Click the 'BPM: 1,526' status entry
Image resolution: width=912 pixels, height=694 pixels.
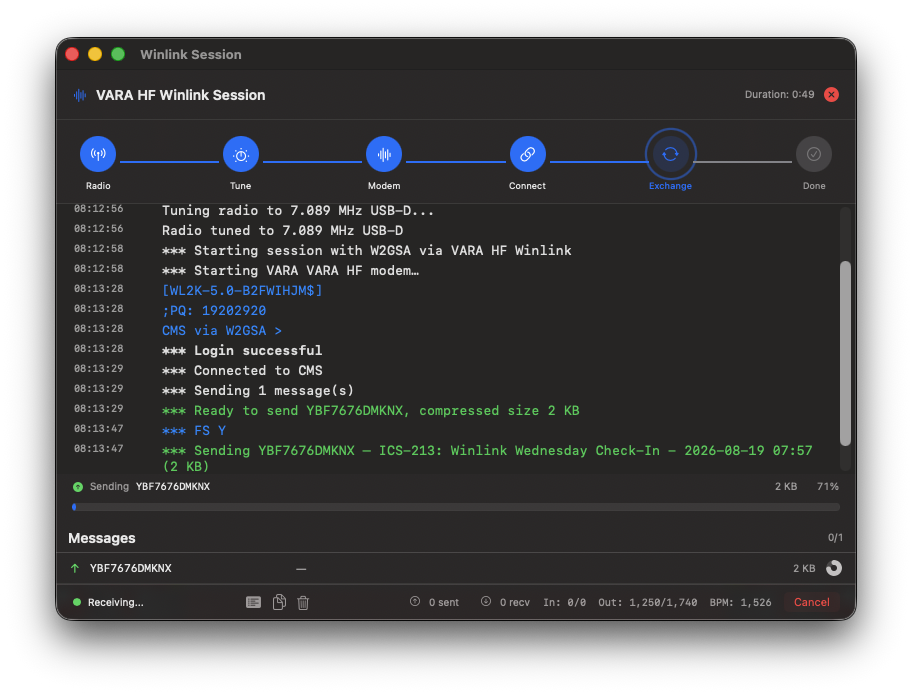point(740,602)
